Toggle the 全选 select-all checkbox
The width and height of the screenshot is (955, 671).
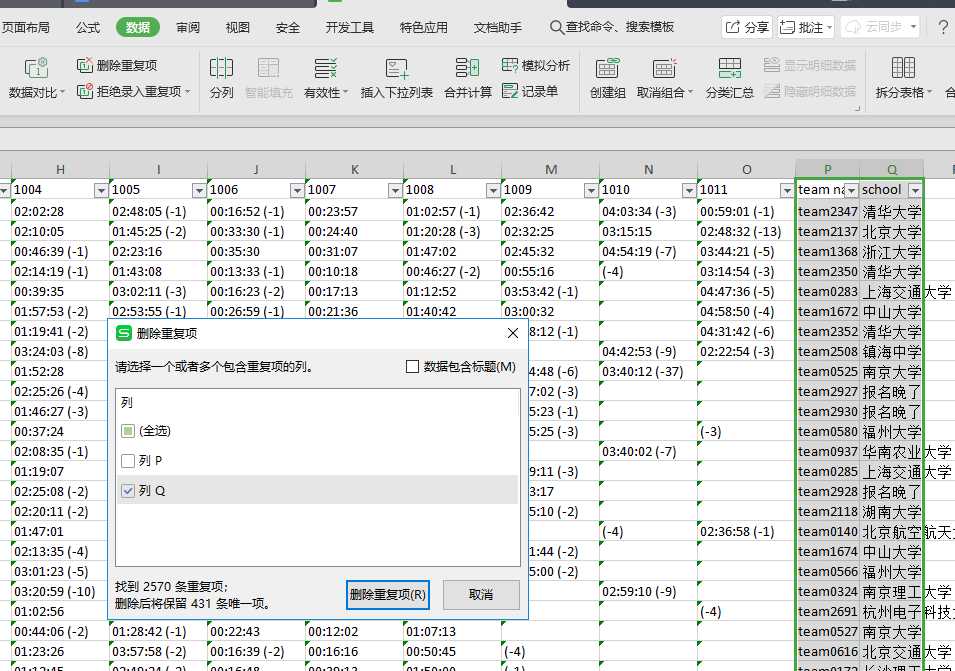pos(127,431)
